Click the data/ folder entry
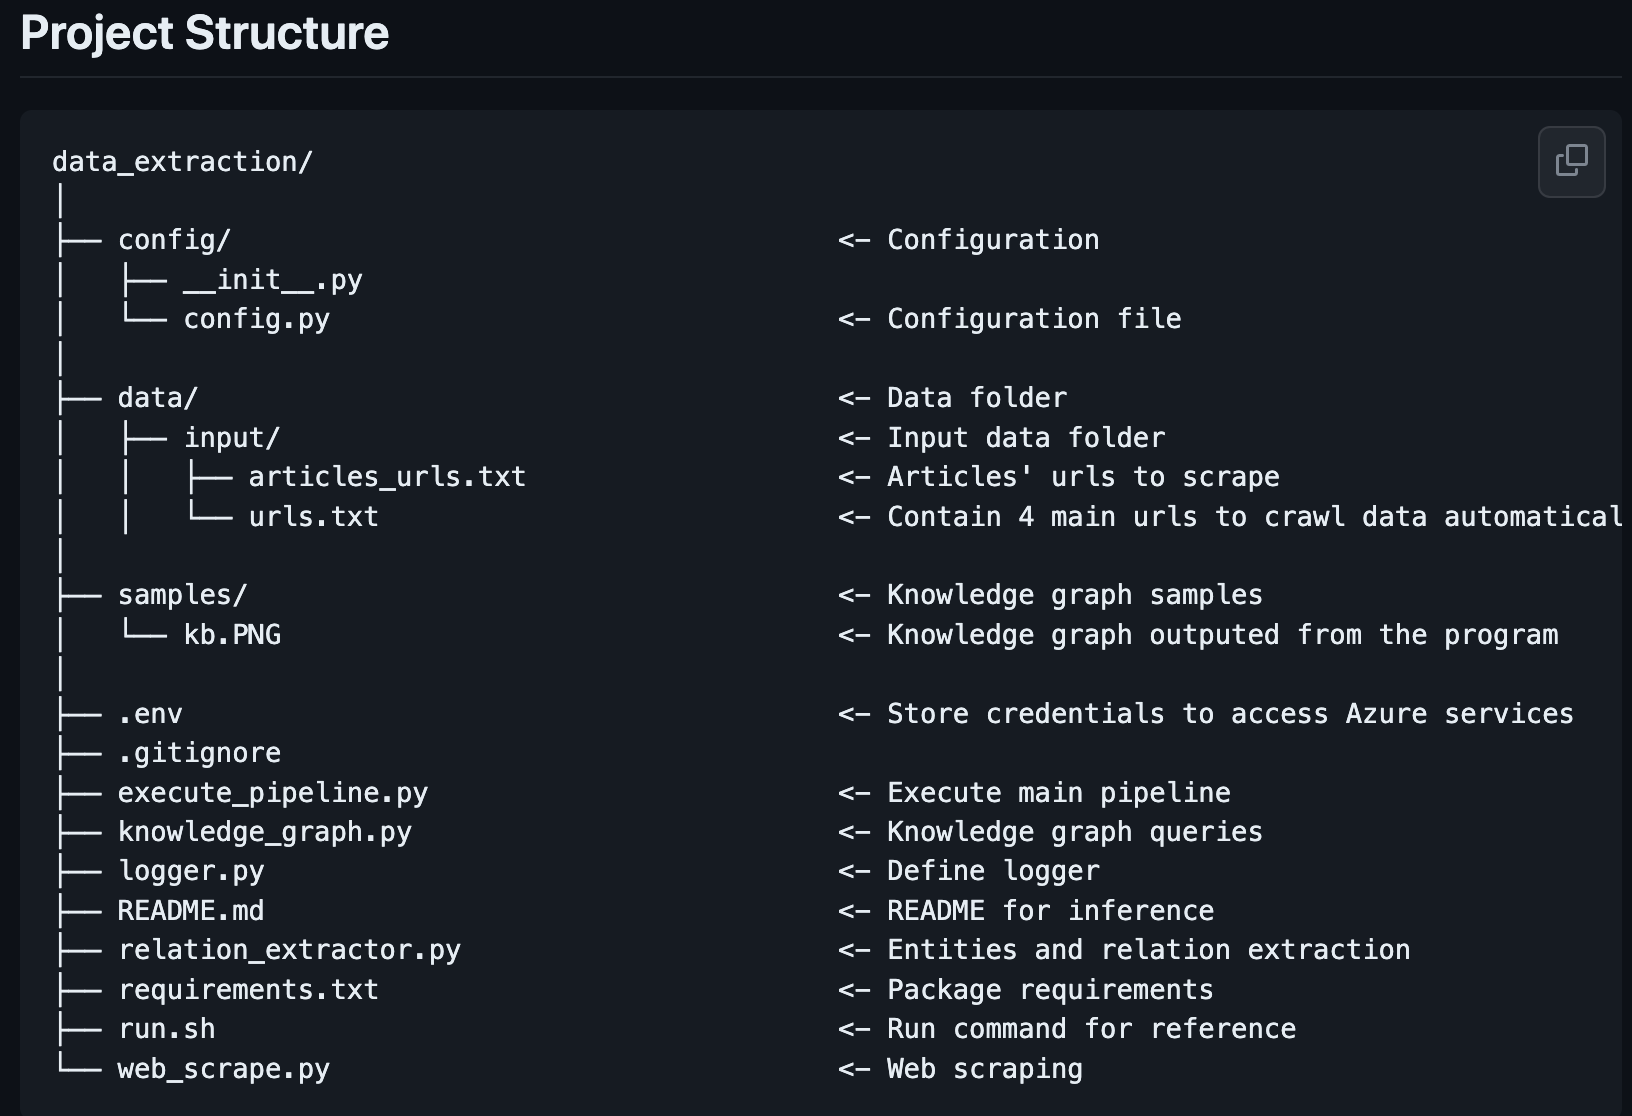The image size is (1632, 1116). (x=157, y=398)
